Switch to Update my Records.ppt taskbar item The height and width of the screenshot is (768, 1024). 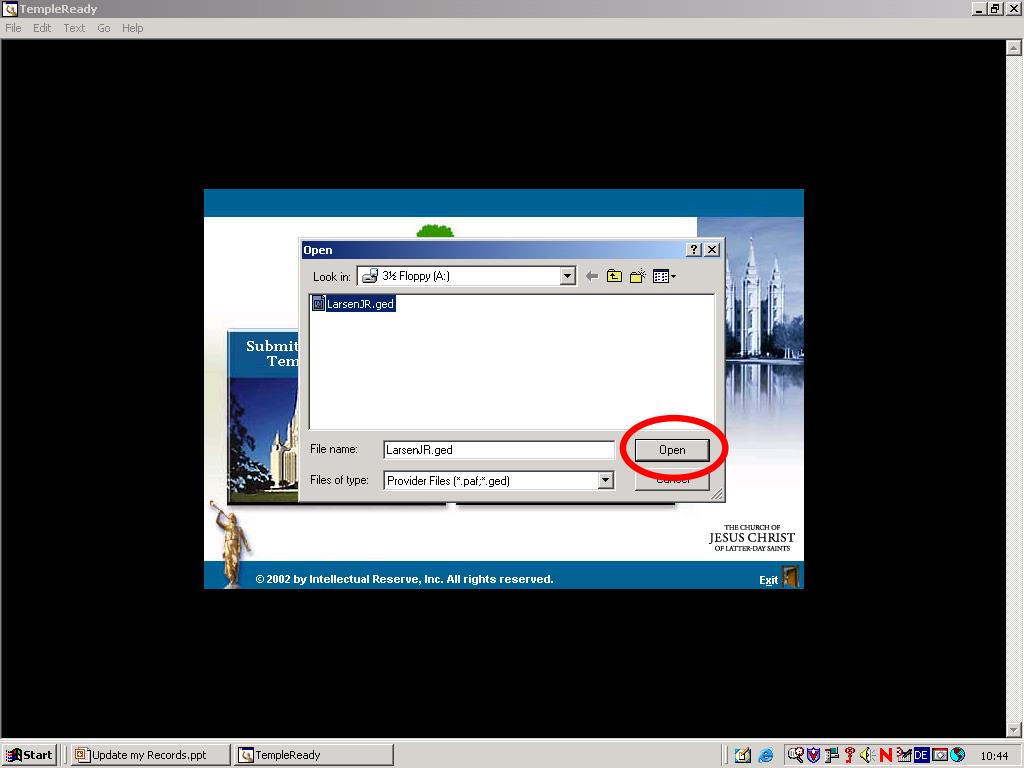coord(150,755)
